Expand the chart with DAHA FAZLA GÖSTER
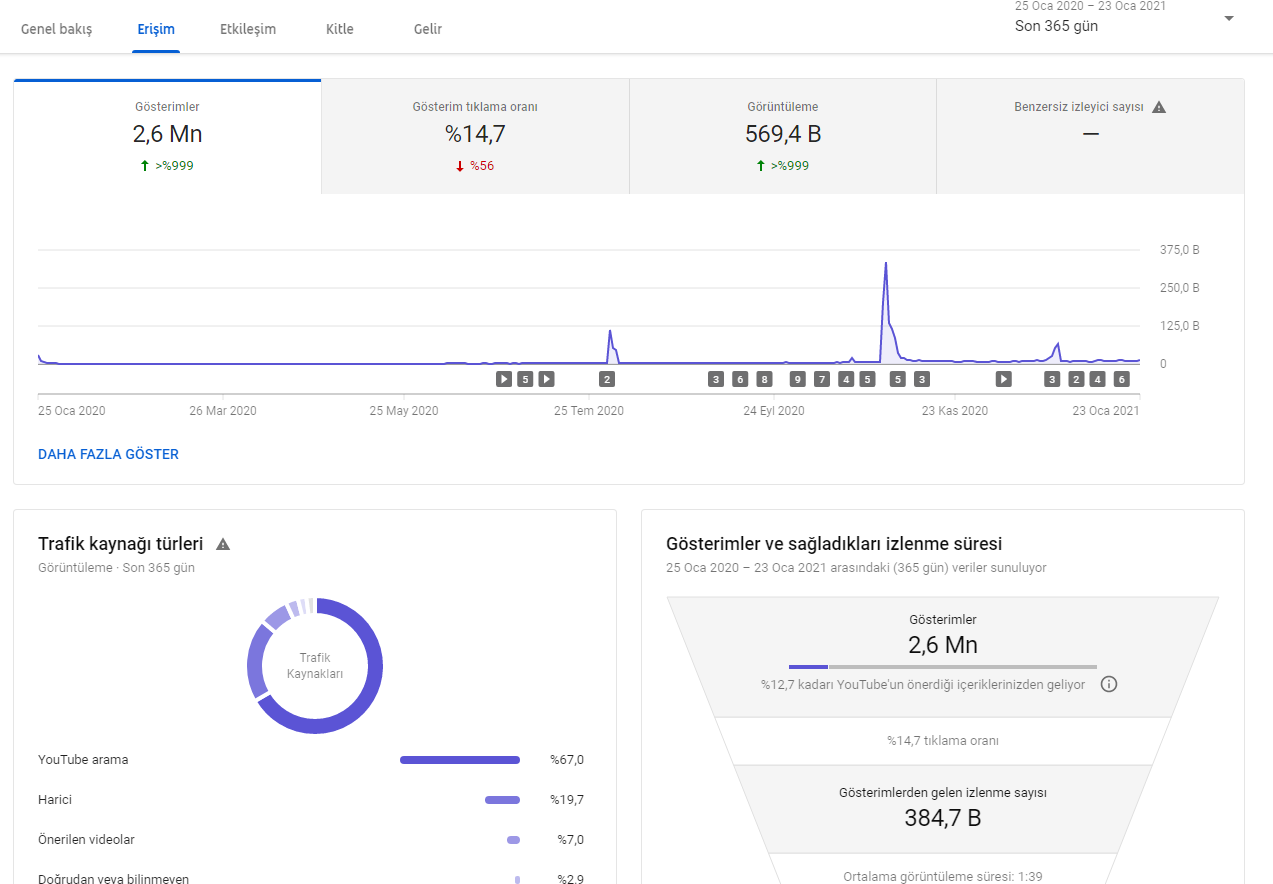The image size is (1273, 884). tap(108, 454)
